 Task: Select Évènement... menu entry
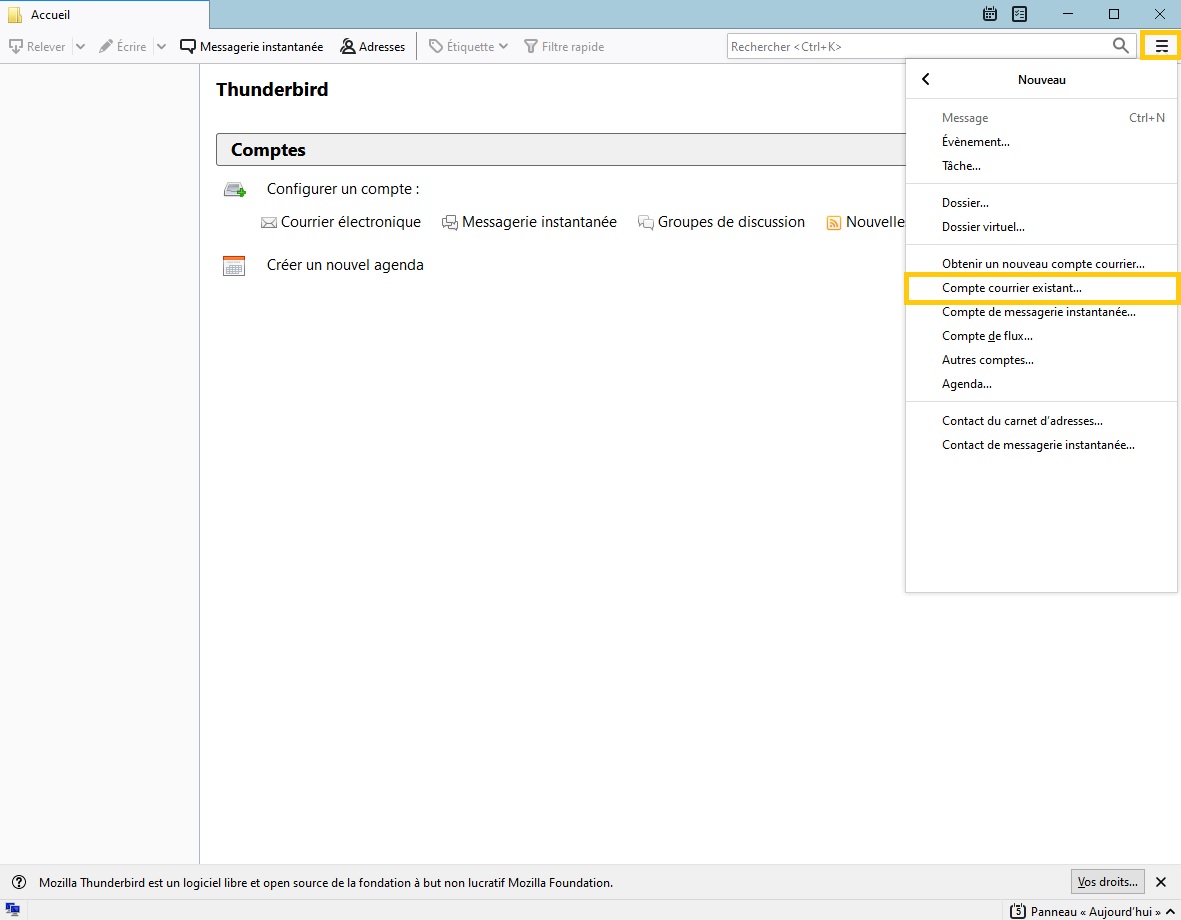point(1042,142)
